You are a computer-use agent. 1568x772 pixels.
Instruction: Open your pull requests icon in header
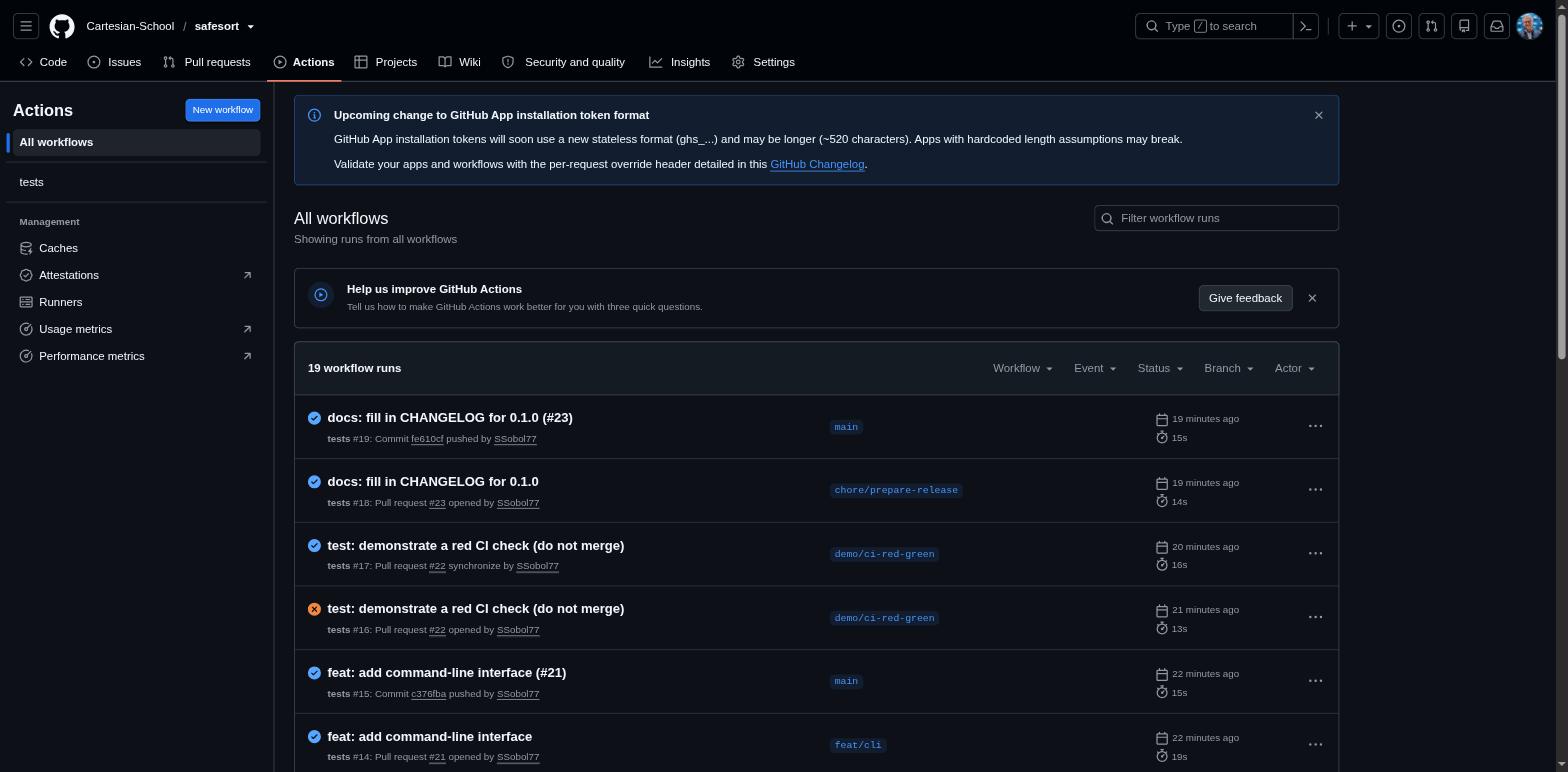coord(1431,26)
